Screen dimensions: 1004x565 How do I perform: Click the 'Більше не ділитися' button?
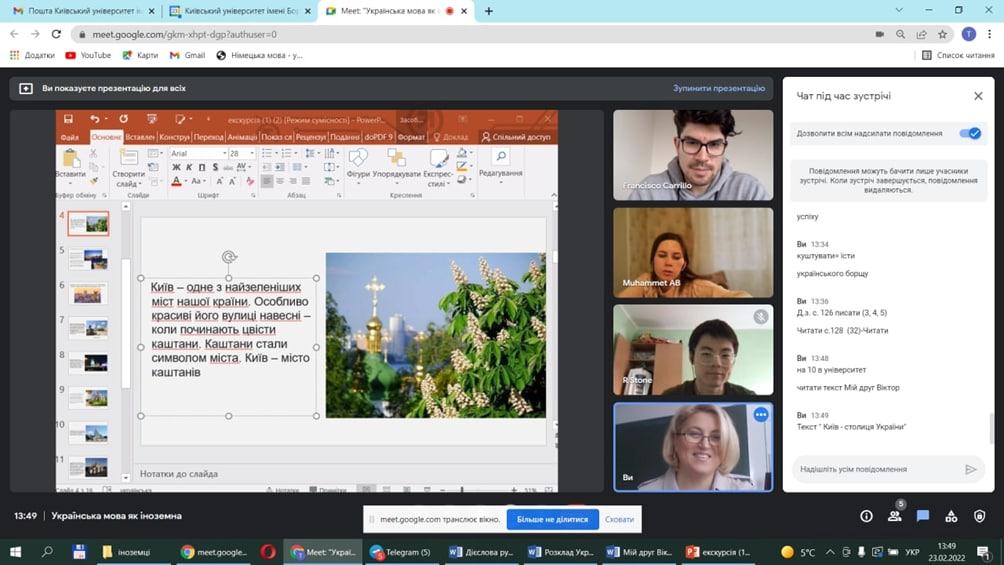(552, 519)
